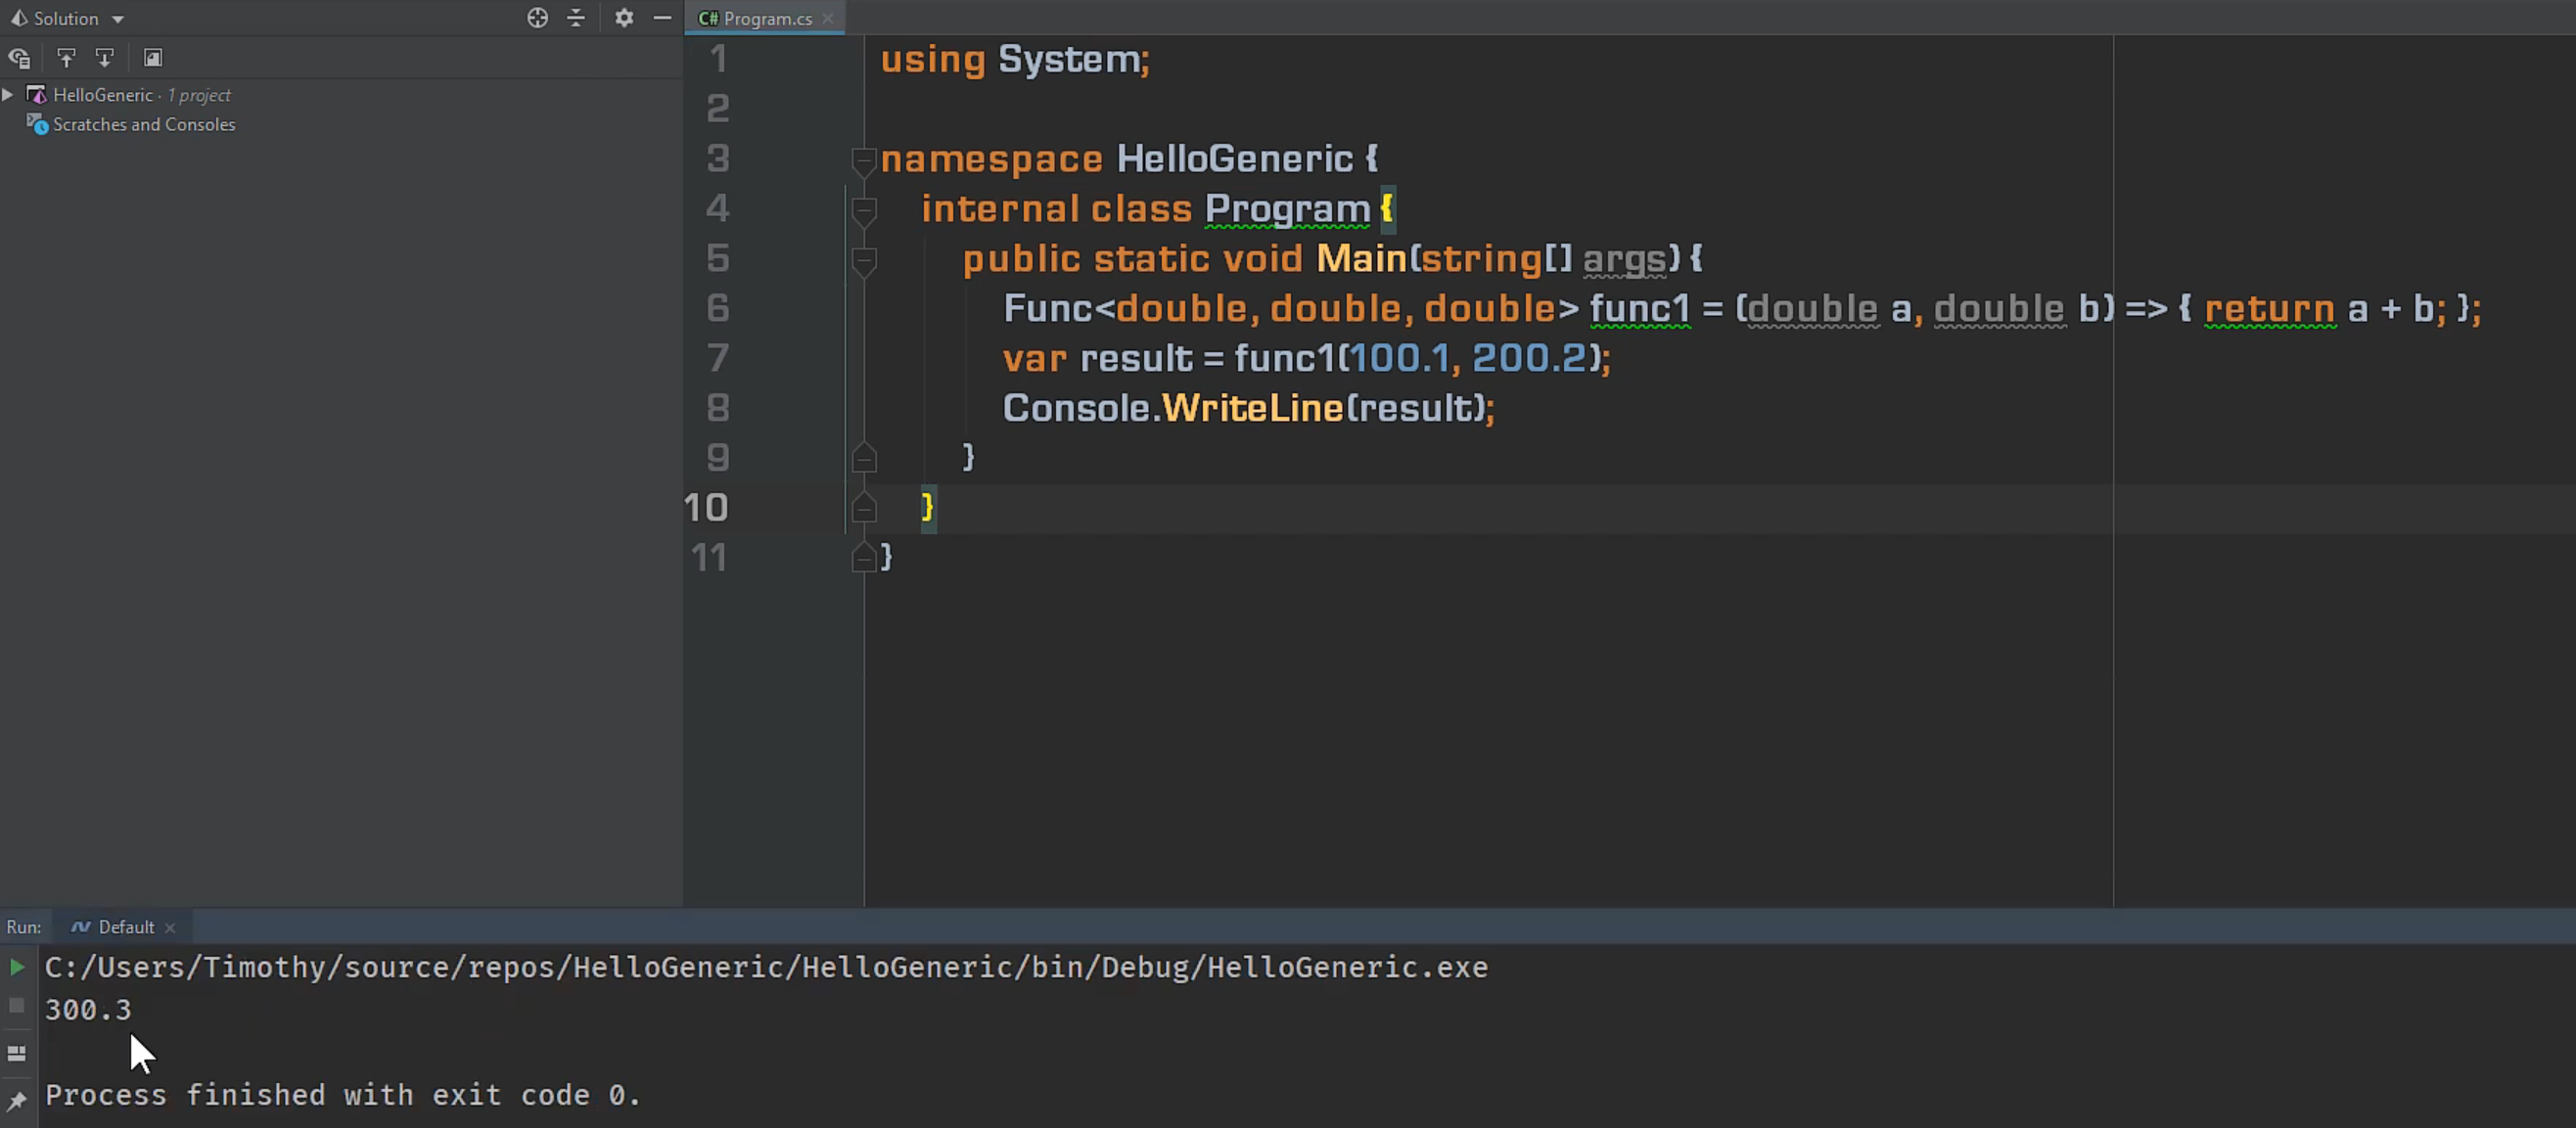
Task: Click the HelloGeneric namespace name
Action: coord(1234,159)
